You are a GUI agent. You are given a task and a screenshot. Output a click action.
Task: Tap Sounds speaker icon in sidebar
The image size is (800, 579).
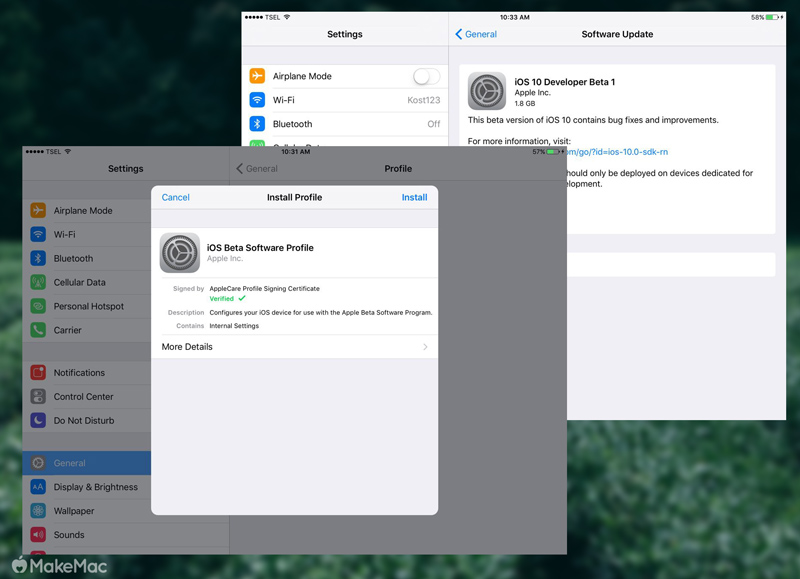(x=38, y=535)
